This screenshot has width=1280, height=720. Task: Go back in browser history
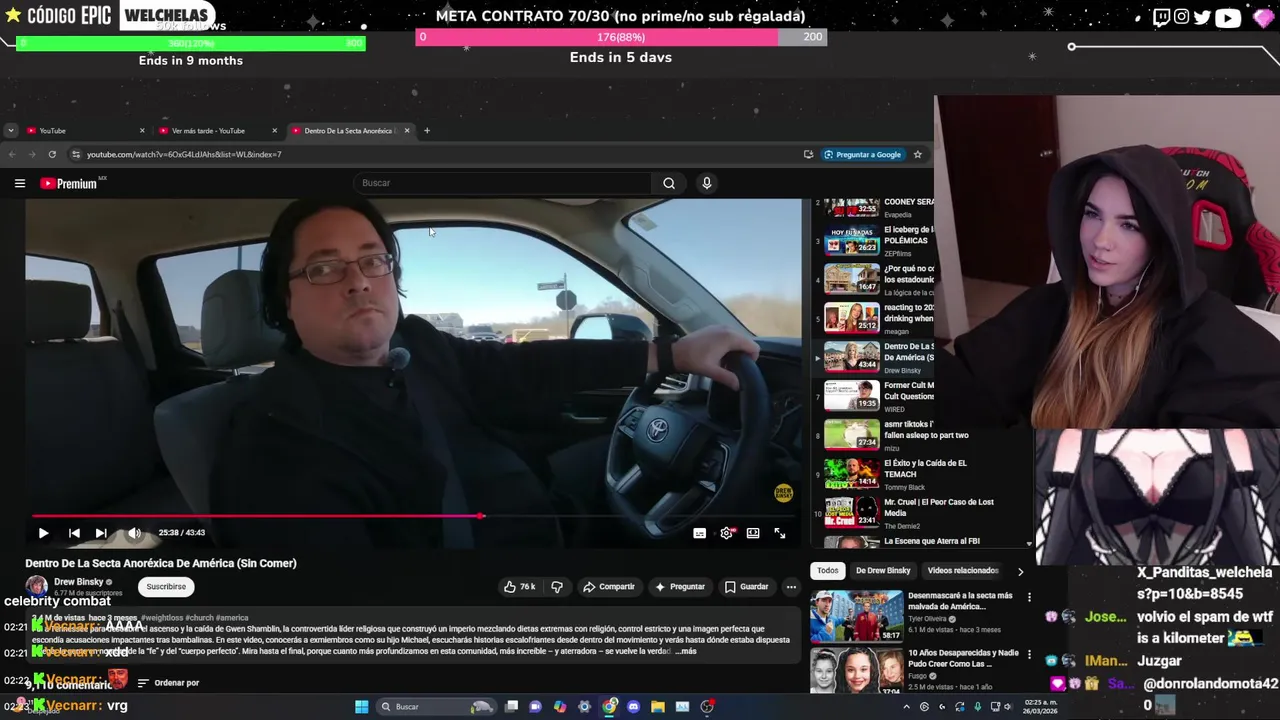(x=12, y=154)
